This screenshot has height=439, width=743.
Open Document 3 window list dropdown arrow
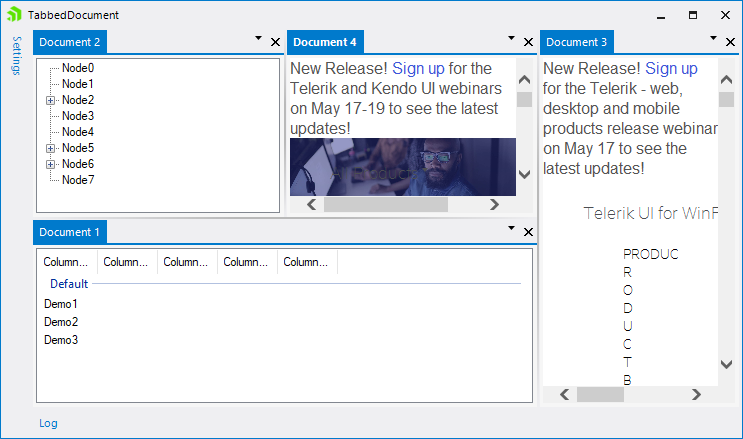point(713,38)
